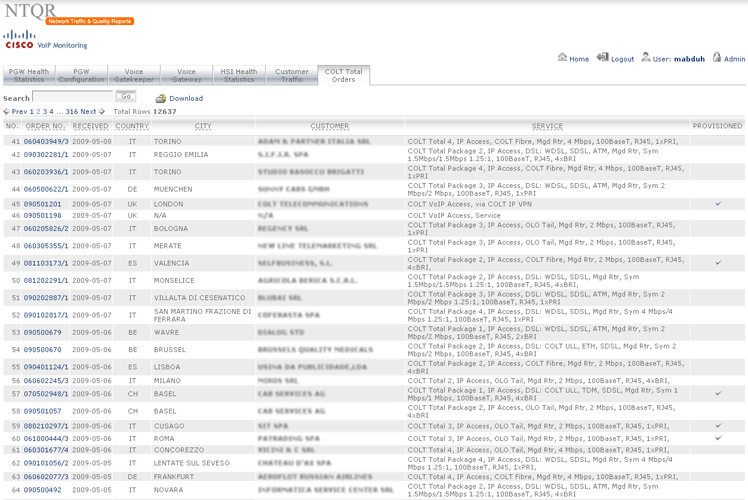Open the PGW Health Statistics tab

point(29,75)
